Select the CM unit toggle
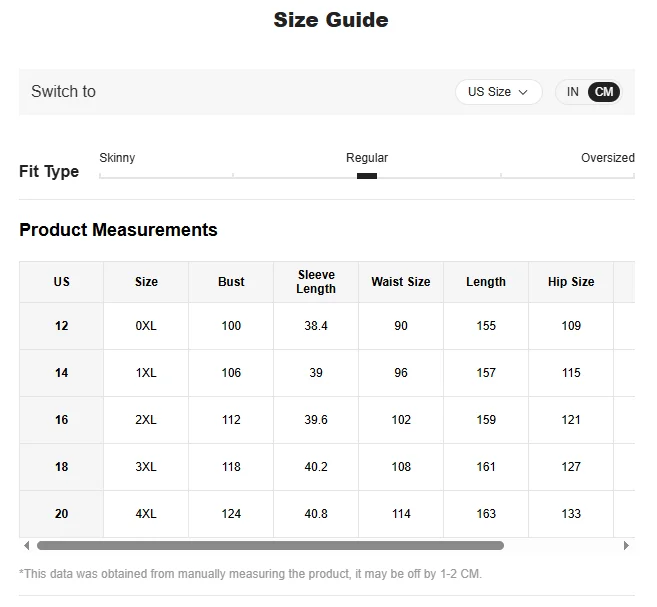Screen dimensions: 657x607 604,92
